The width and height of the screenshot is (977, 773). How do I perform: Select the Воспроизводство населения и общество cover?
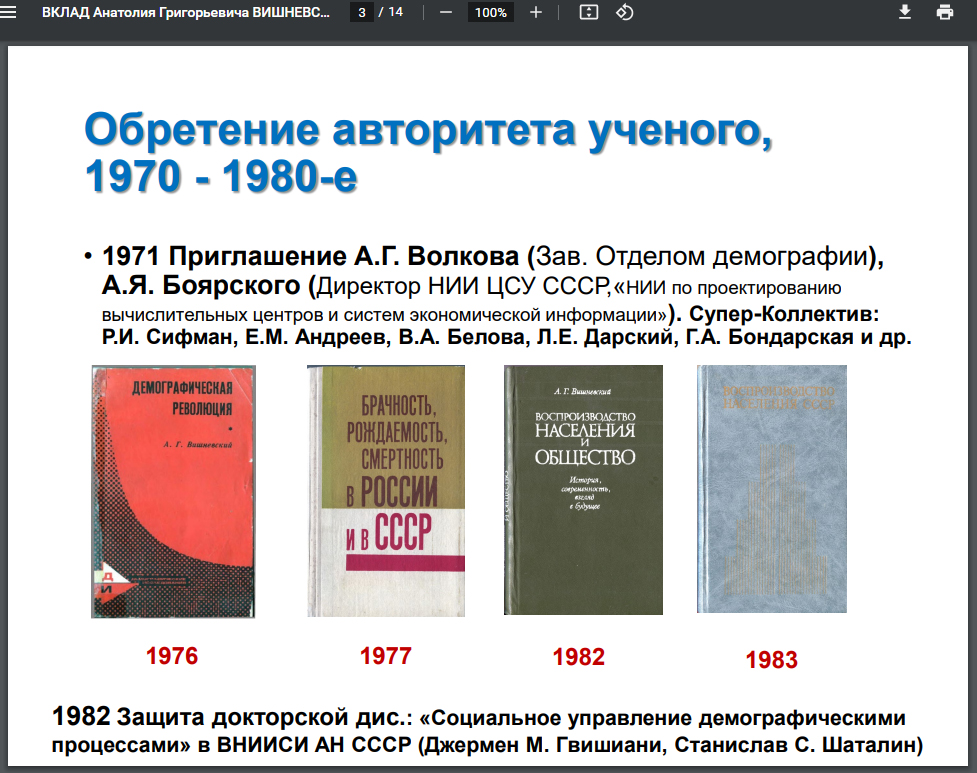click(x=583, y=489)
